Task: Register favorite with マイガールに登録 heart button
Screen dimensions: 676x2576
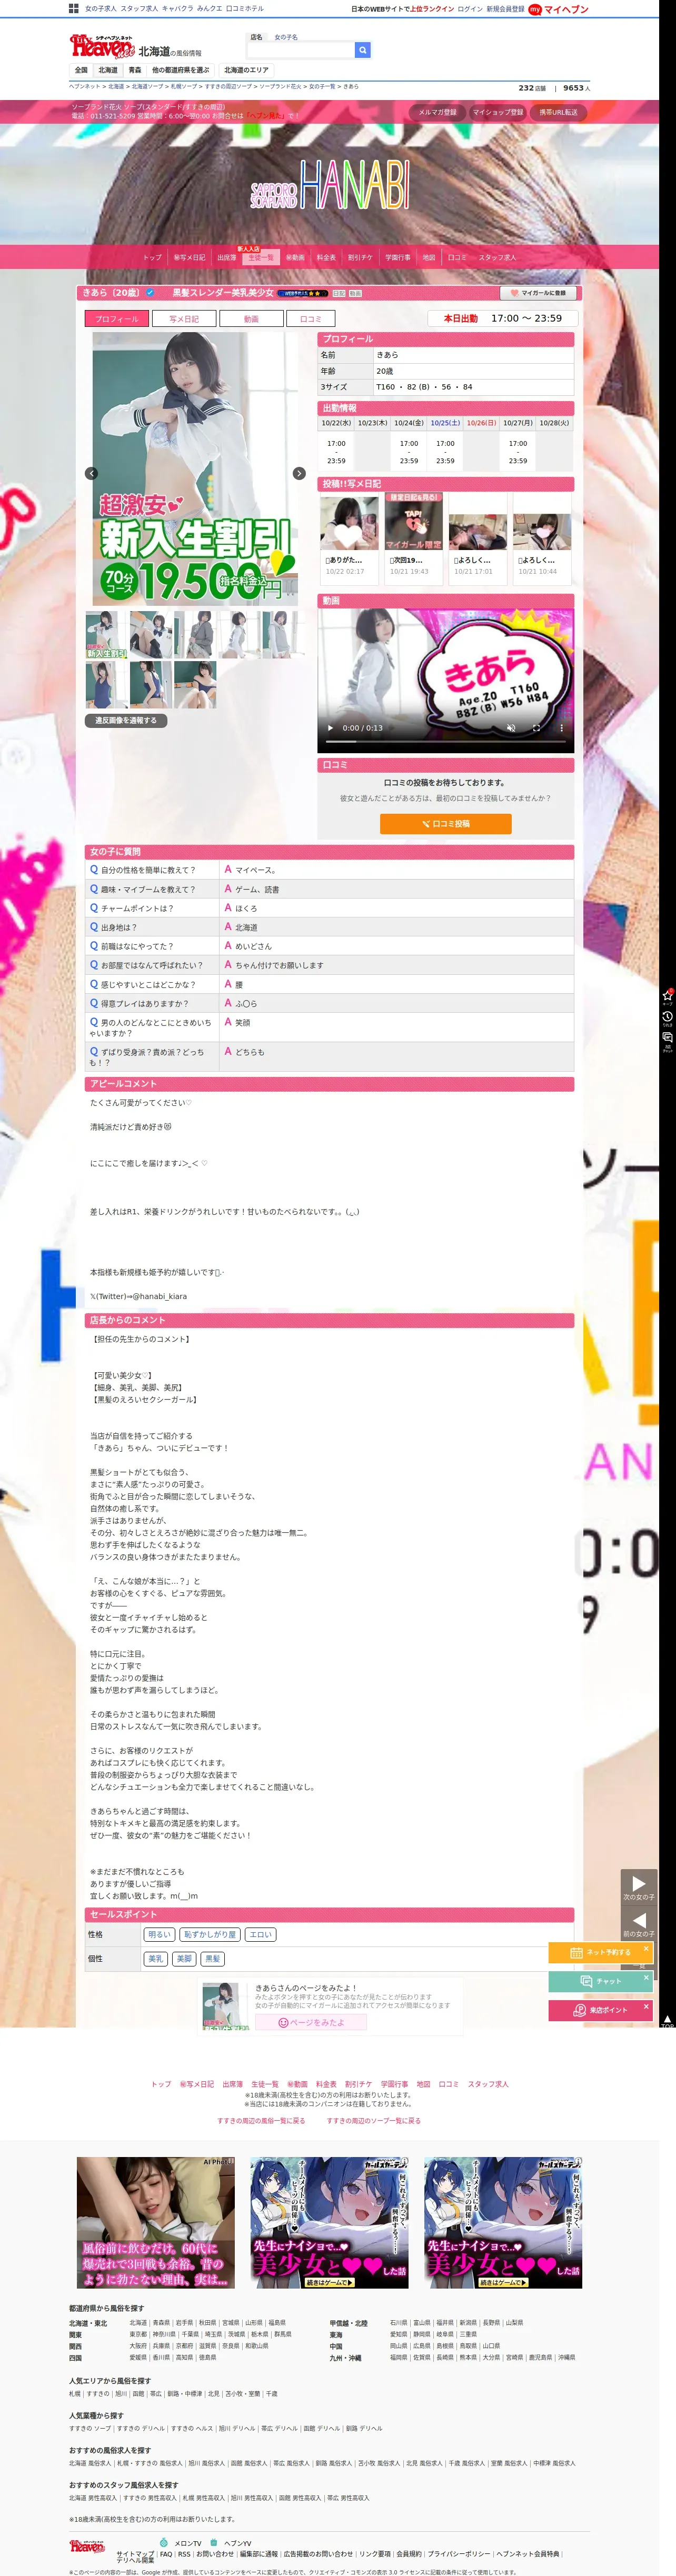Action: coord(538,293)
